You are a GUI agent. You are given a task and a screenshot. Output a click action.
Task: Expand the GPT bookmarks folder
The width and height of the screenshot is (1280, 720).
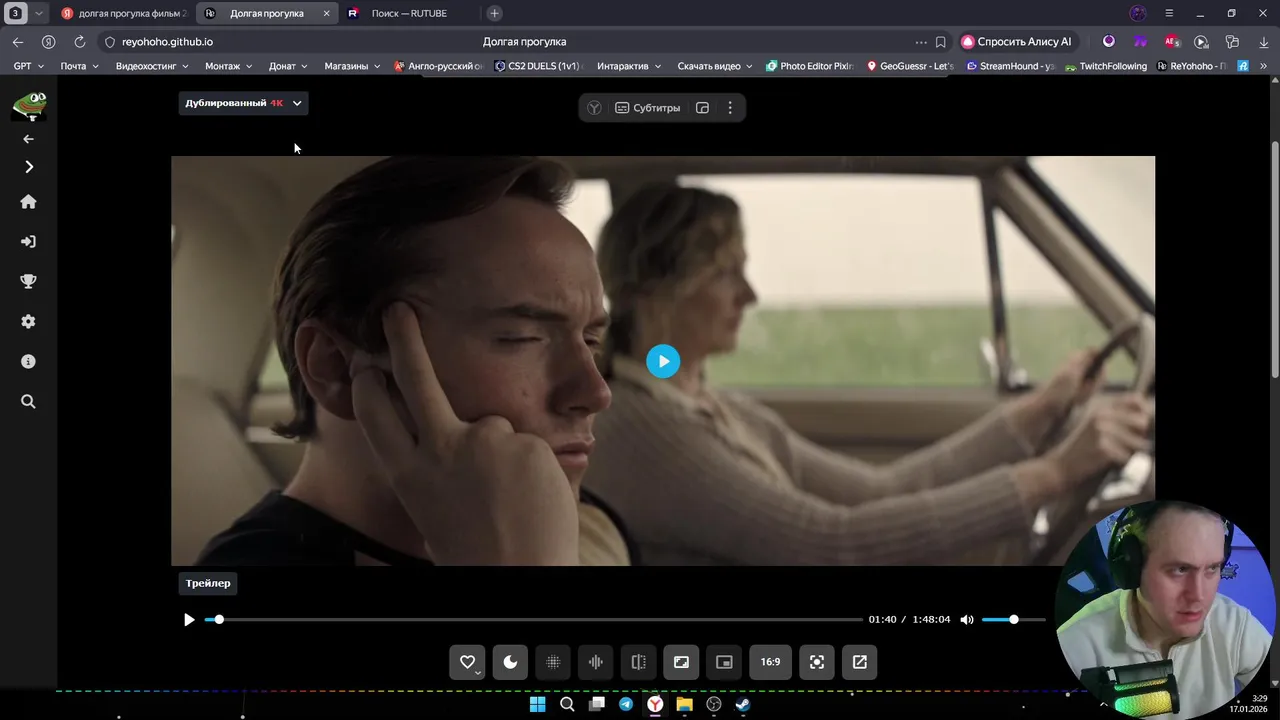coord(28,66)
